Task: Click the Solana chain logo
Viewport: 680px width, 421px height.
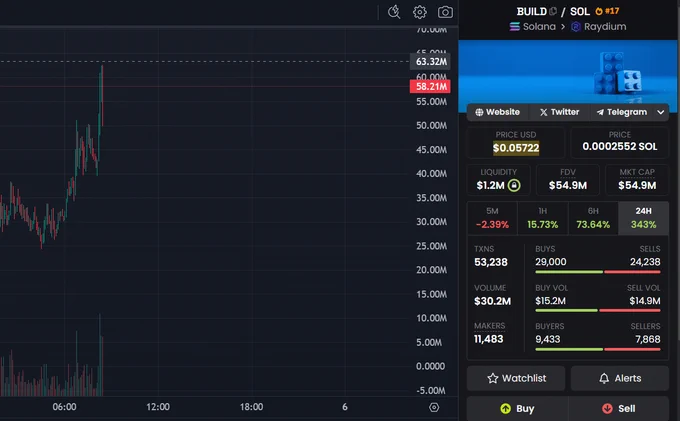Action: 514,27
